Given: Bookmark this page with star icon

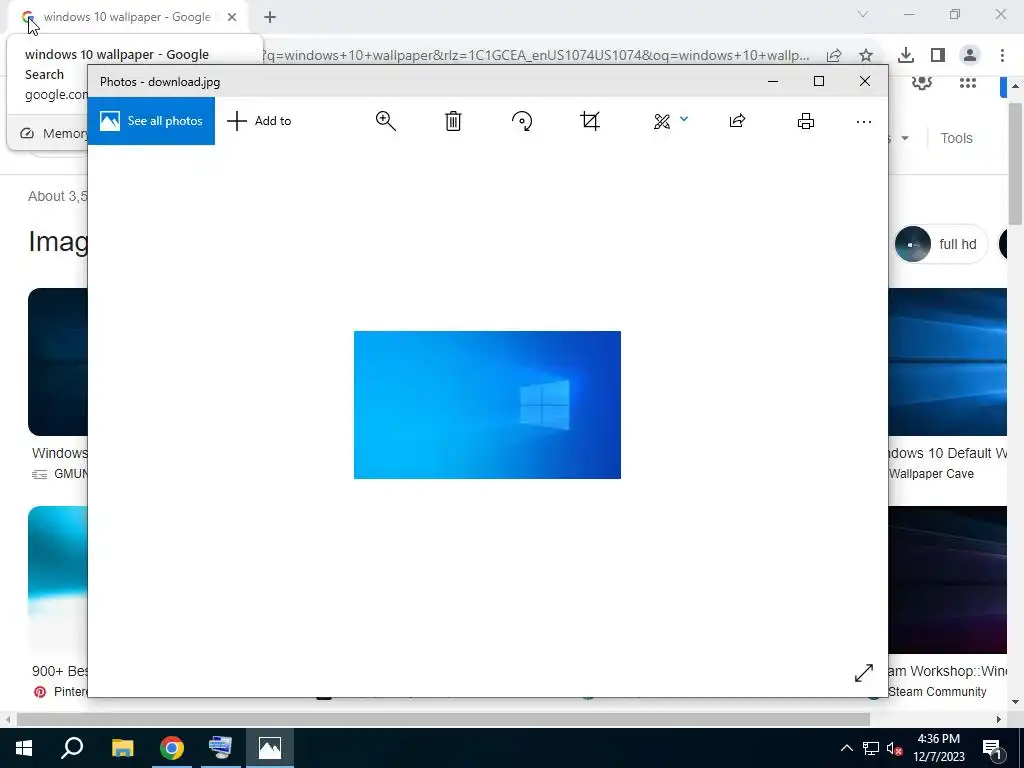Looking at the screenshot, I should tap(866, 56).
